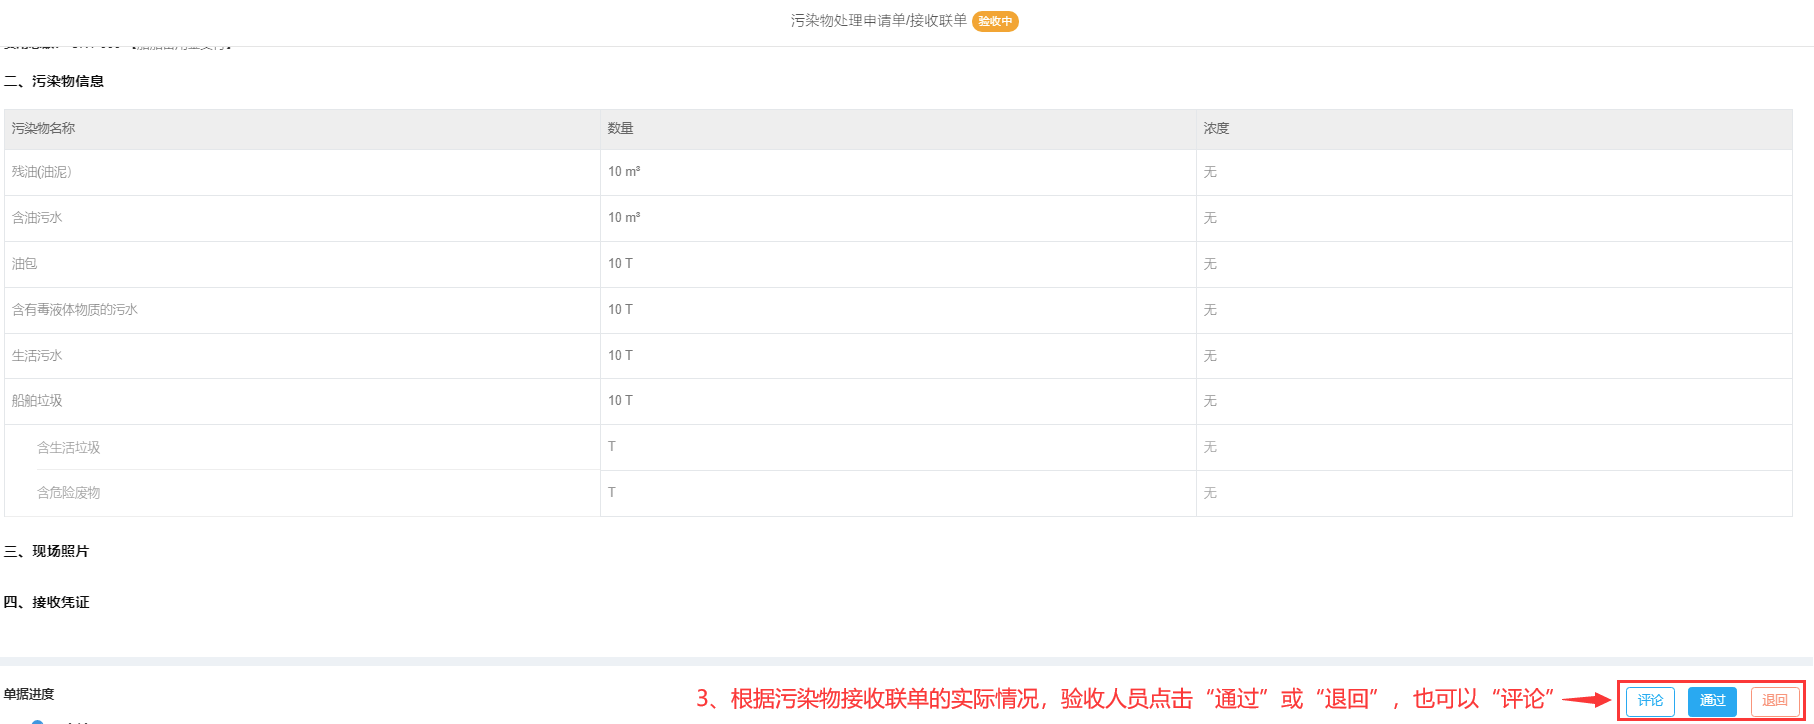Reject using the 退回 button

(x=1775, y=701)
